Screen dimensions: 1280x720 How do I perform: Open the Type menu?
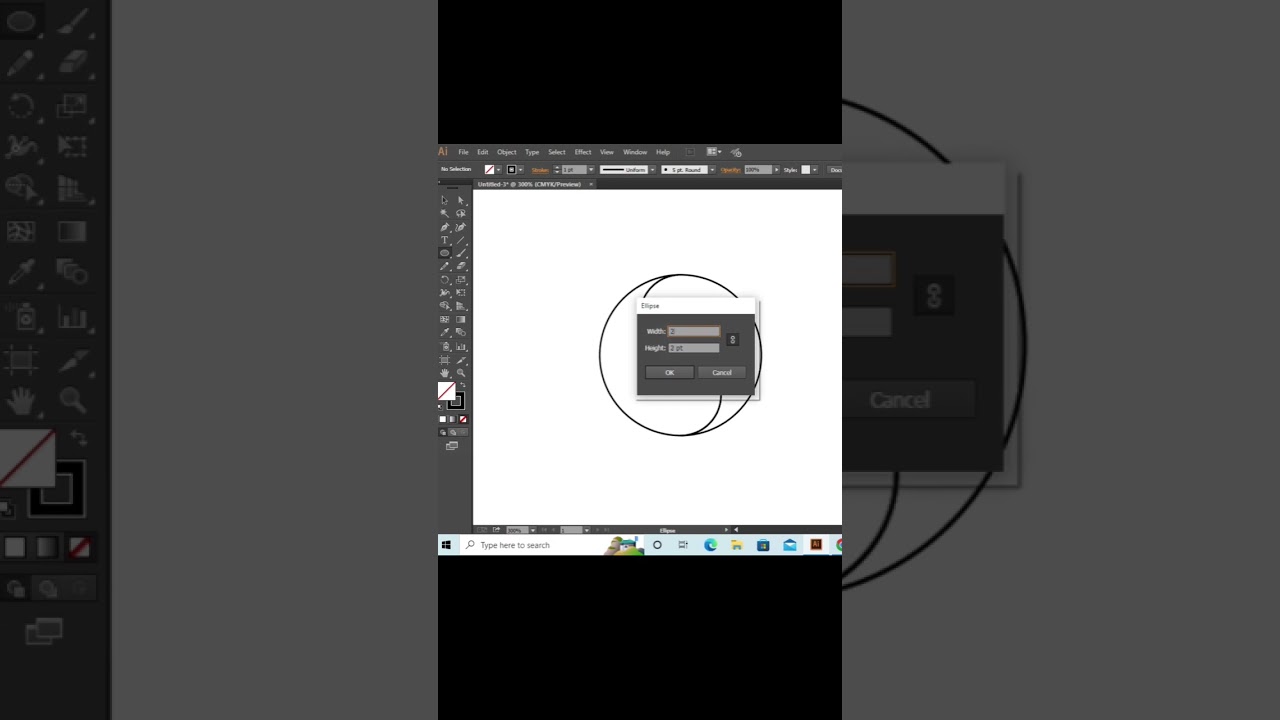point(532,152)
